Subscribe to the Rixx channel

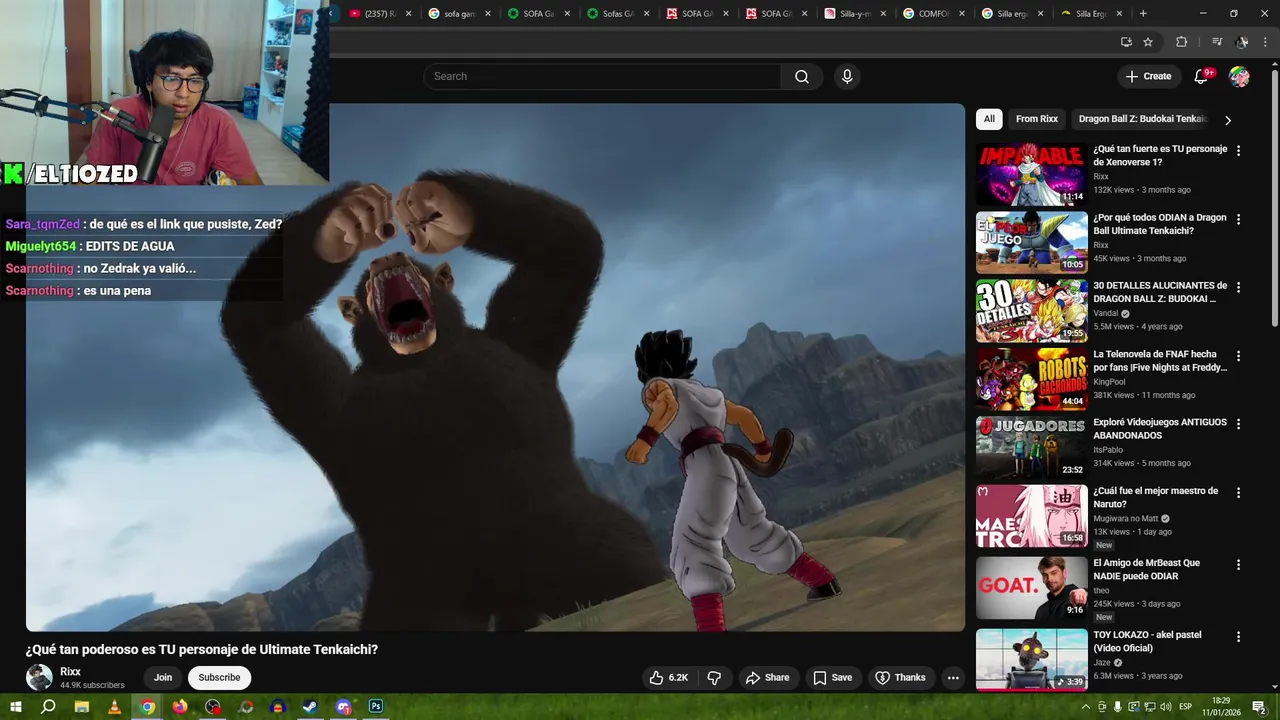tap(219, 677)
